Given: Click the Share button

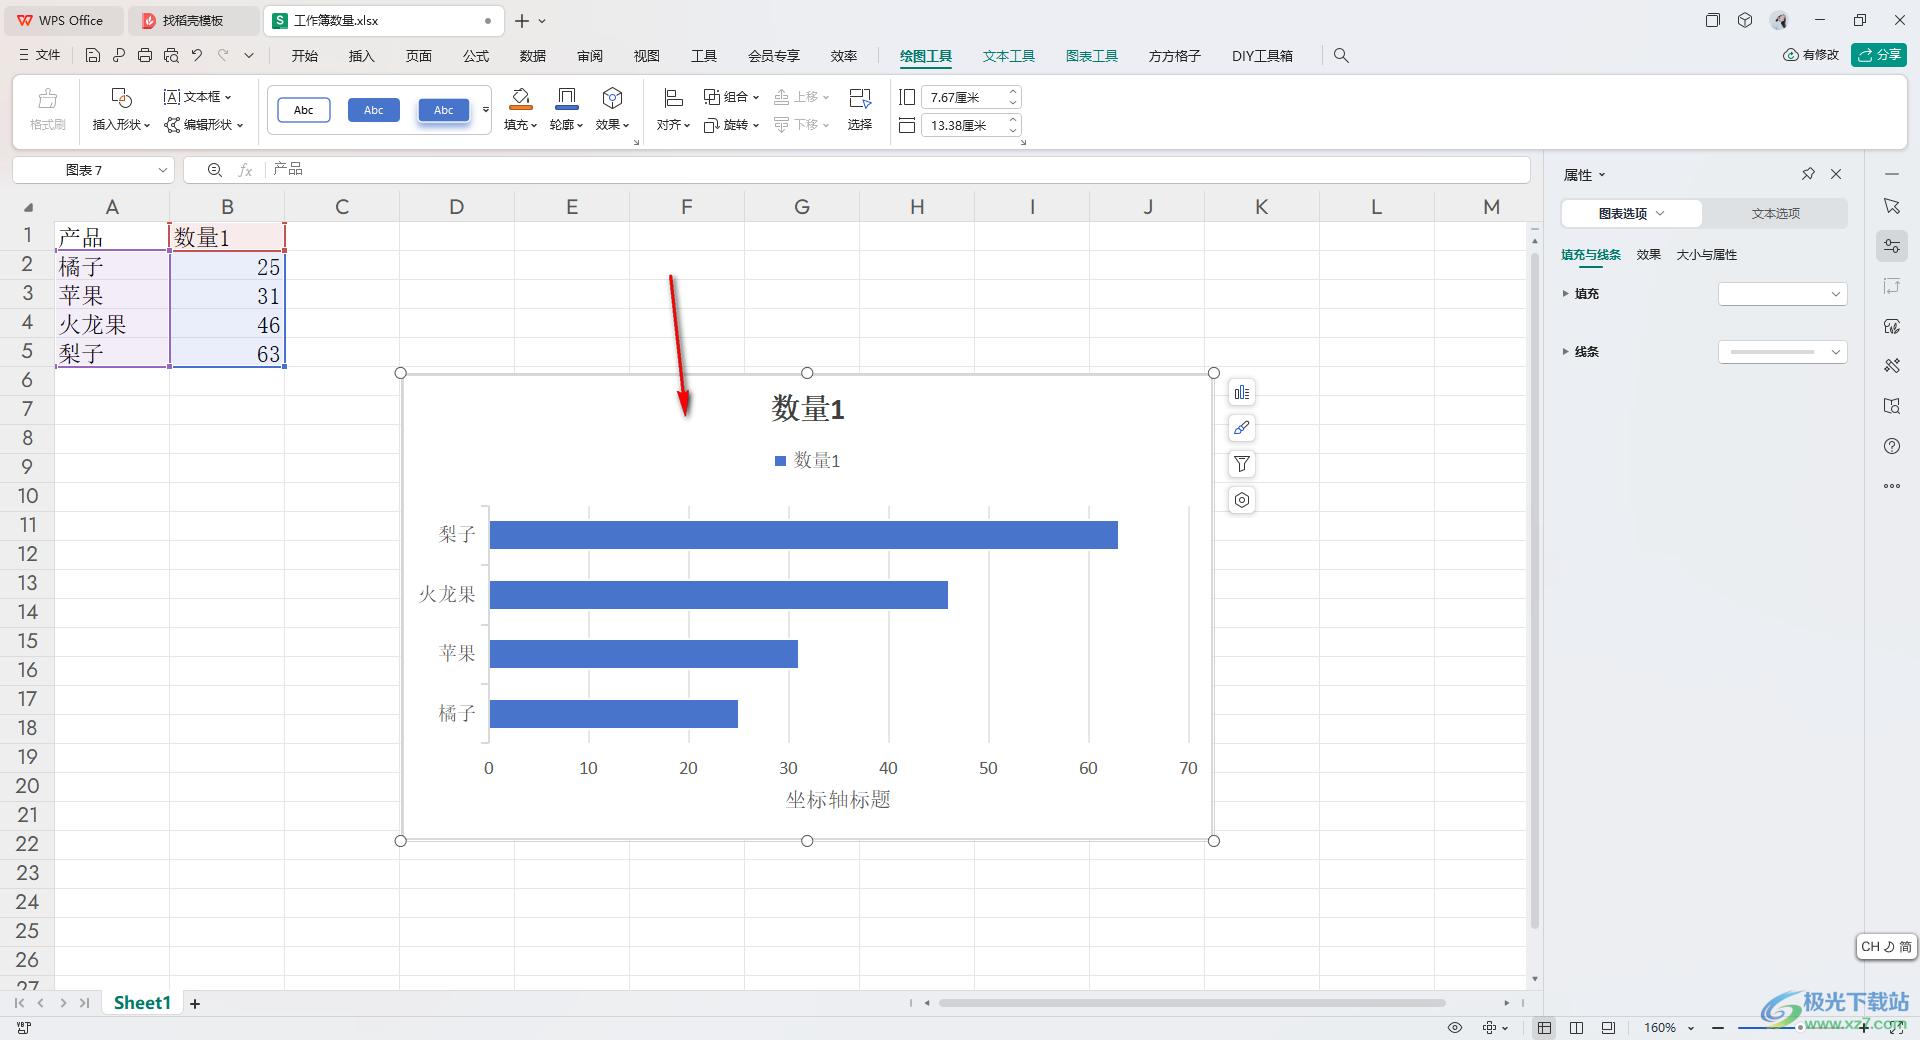Looking at the screenshot, I should point(1879,55).
